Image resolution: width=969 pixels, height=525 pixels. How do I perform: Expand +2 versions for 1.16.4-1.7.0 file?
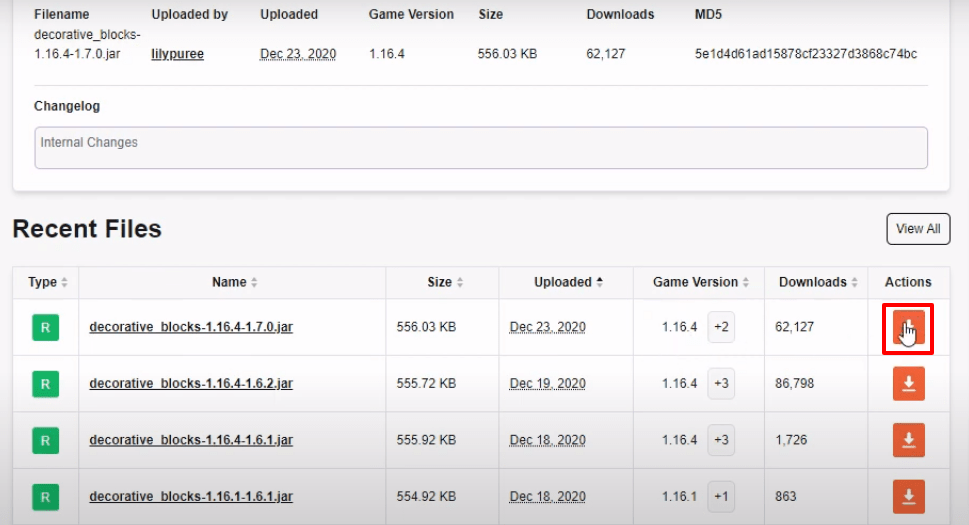(721, 327)
